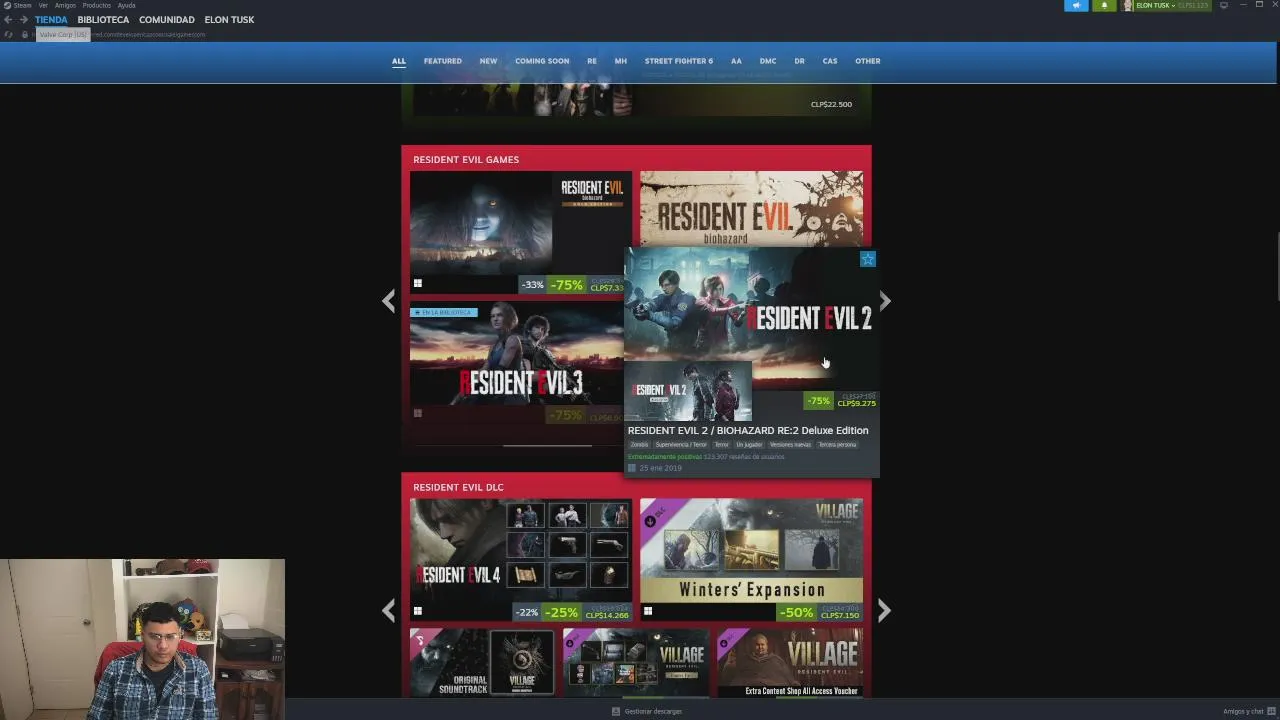Click next arrow of Resident Evil DLC carousel

click(884, 610)
